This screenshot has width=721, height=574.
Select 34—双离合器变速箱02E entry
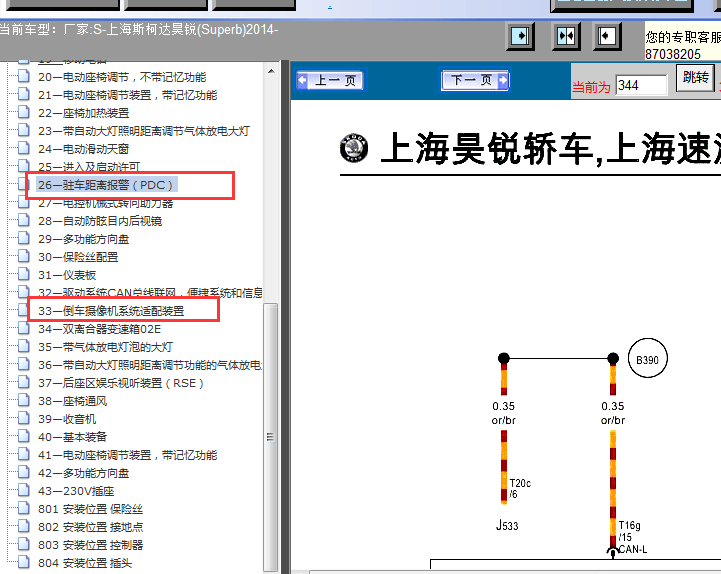(99, 329)
